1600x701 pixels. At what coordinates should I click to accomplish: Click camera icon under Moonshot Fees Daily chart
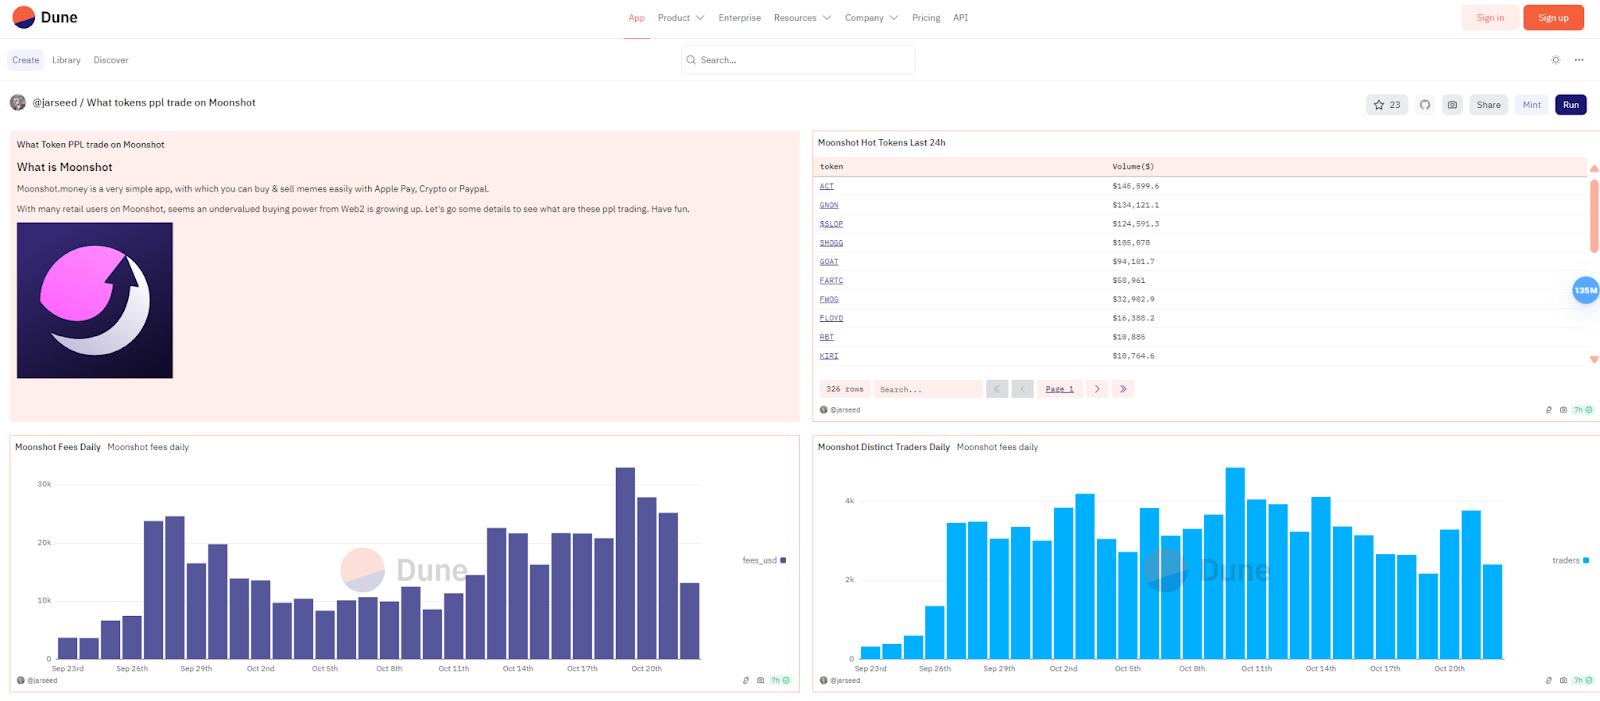[x=761, y=680]
